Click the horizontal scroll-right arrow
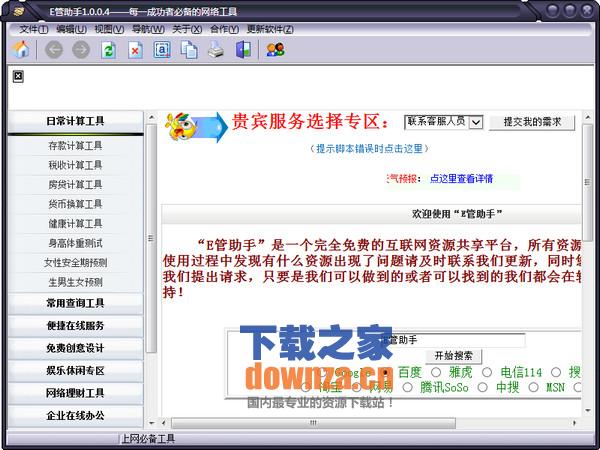600x450 pixels. click(574, 423)
